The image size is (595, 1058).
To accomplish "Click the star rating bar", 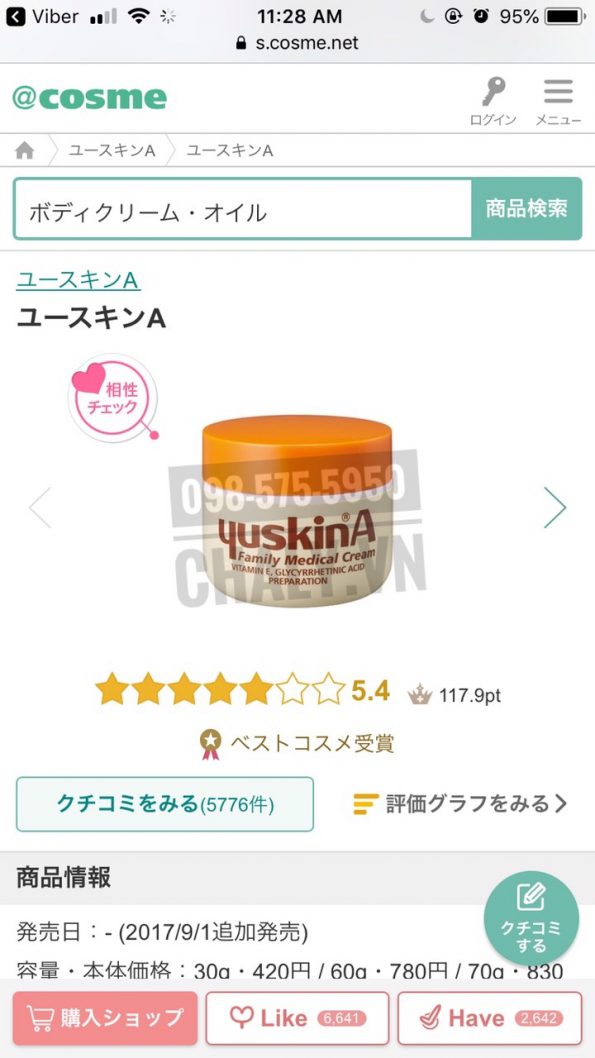I will 220,690.
